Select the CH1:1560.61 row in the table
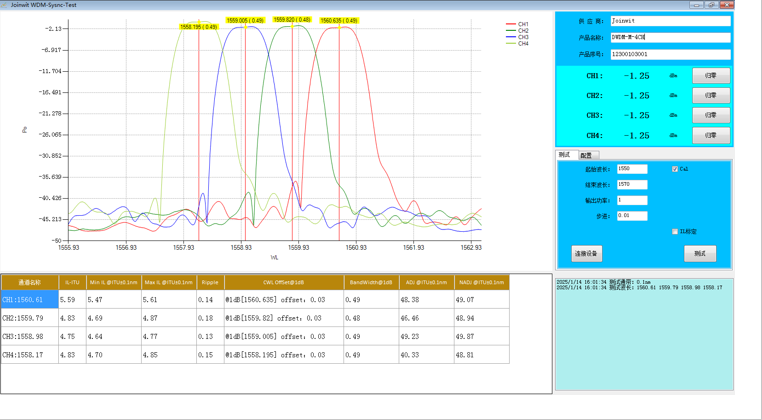Viewport: 762px width, 420px height. (29, 300)
